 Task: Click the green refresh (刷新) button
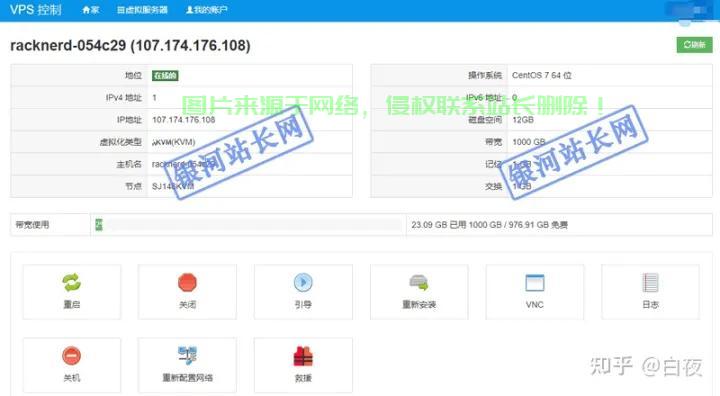click(x=694, y=45)
